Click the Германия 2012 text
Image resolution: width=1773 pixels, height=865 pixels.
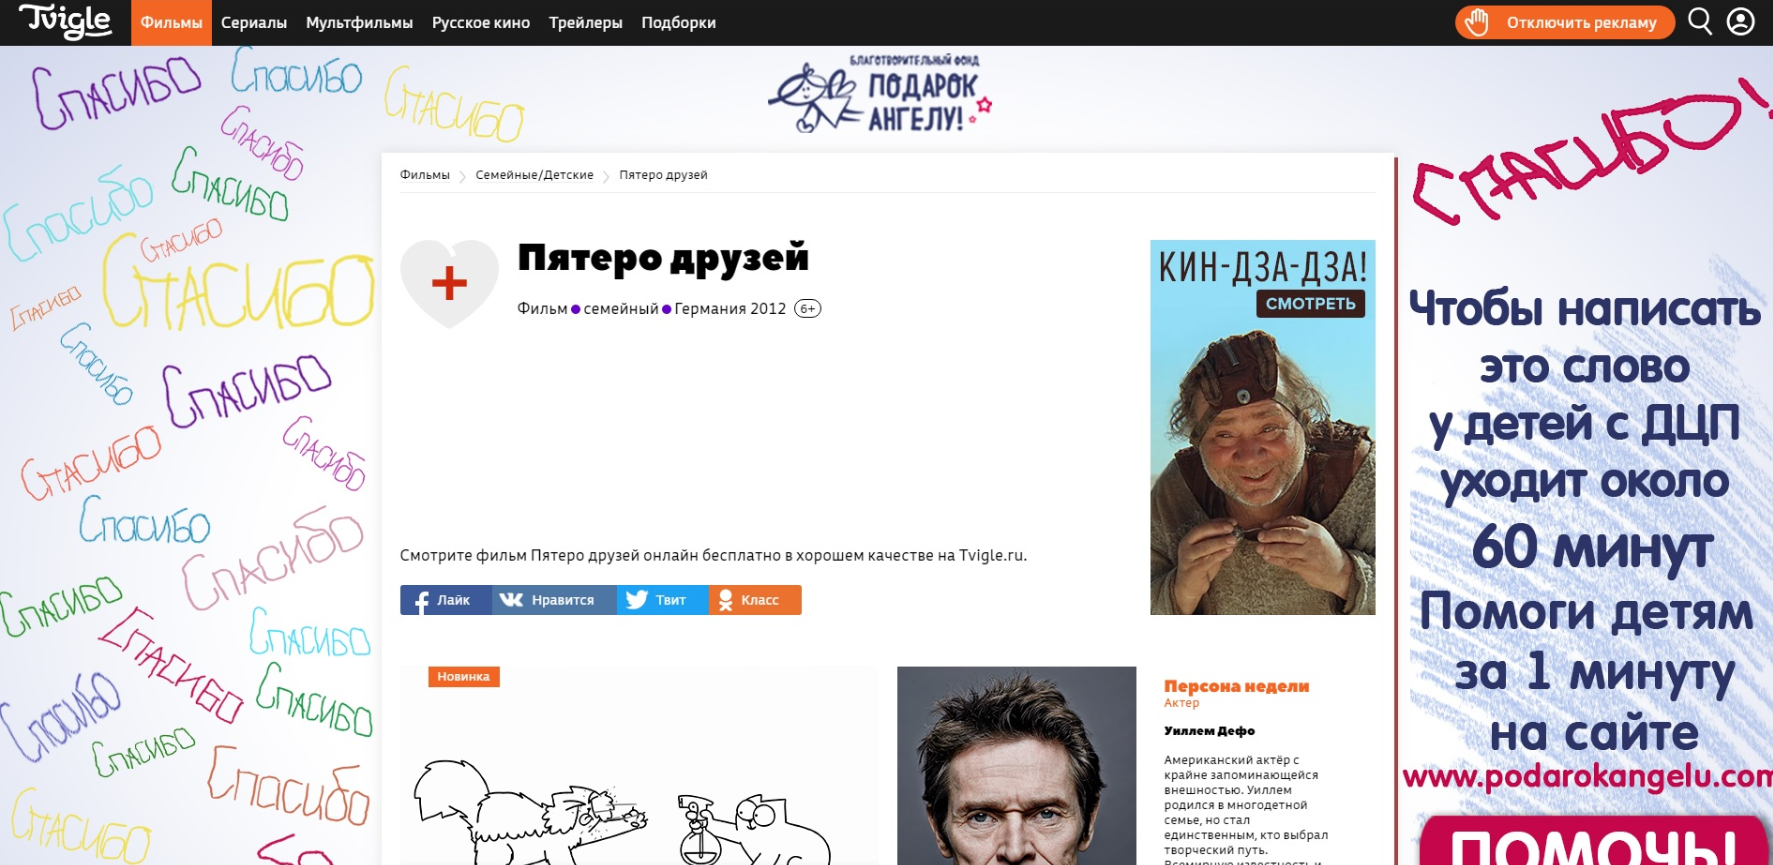730,309
